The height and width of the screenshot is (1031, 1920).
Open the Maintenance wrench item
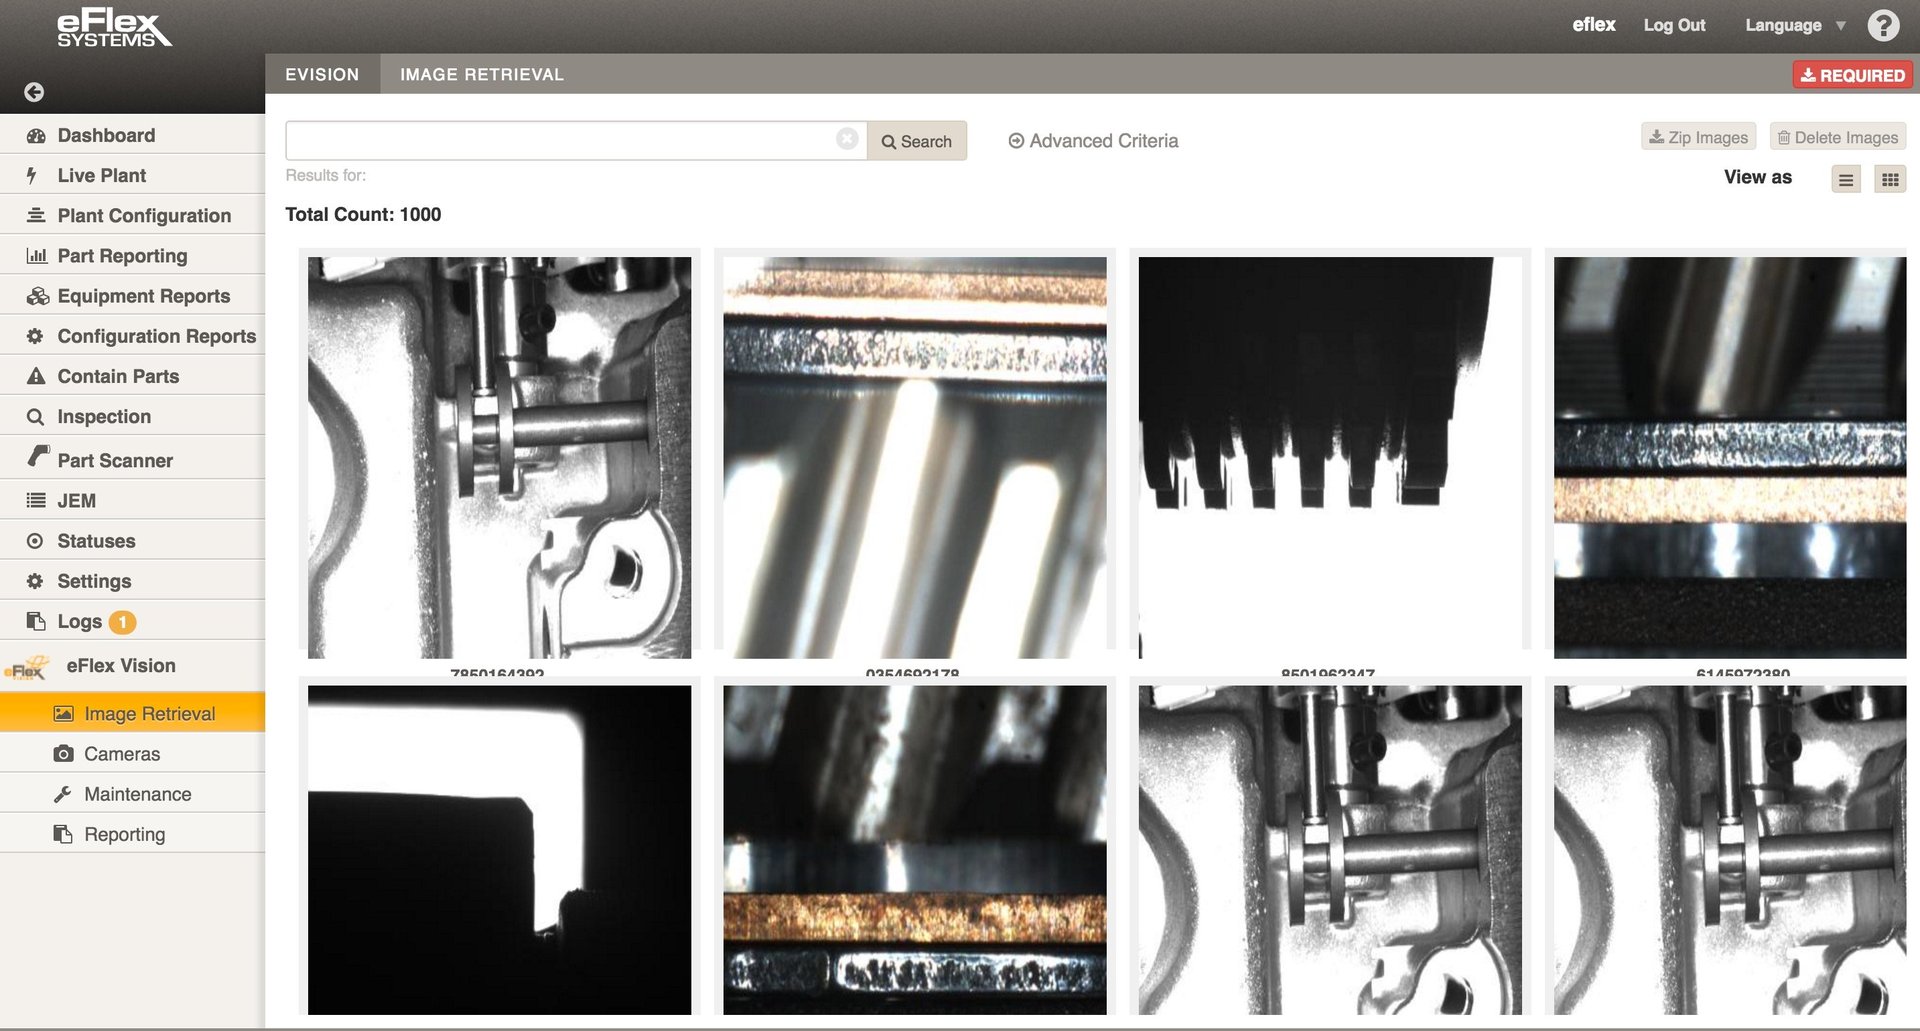(137, 794)
